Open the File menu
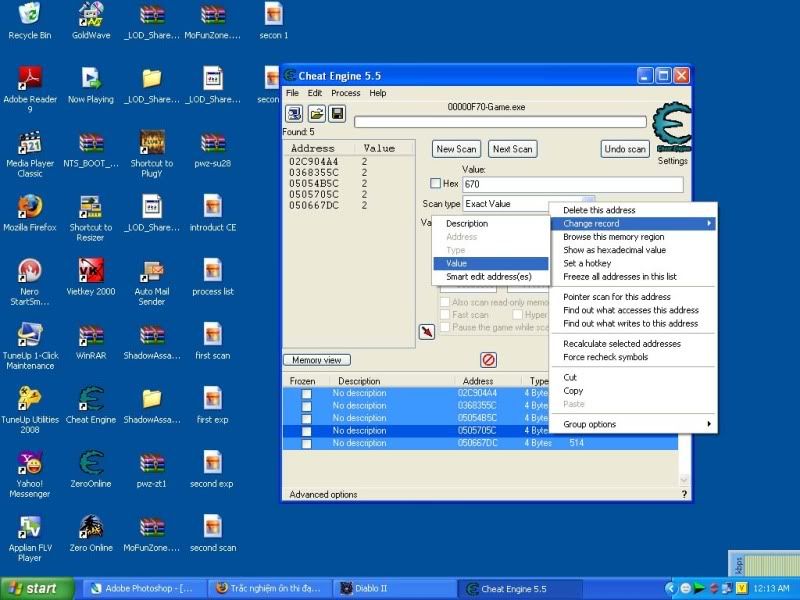Image resolution: width=800 pixels, height=600 pixels. point(292,93)
